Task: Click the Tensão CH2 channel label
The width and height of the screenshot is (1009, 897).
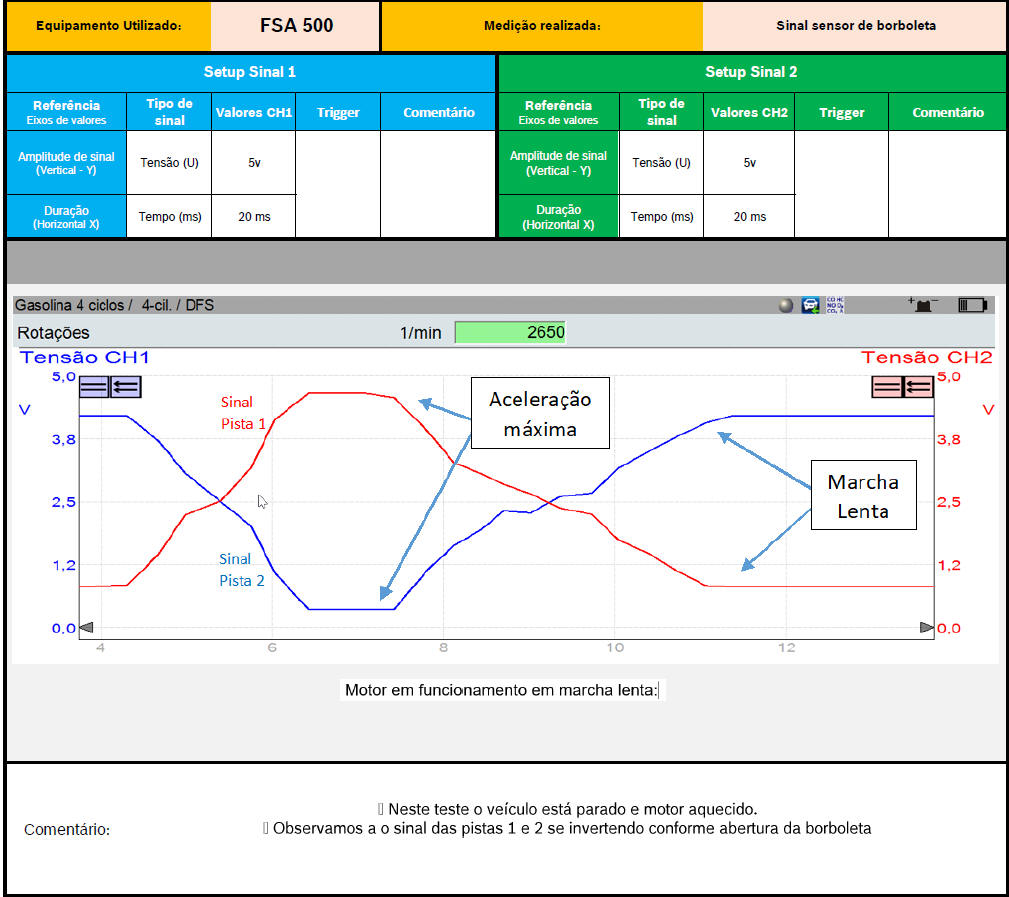Action: click(926, 357)
